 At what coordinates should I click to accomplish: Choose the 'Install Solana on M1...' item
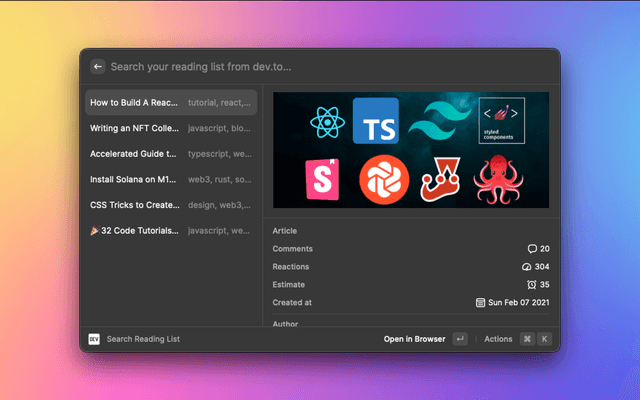(x=170, y=179)
